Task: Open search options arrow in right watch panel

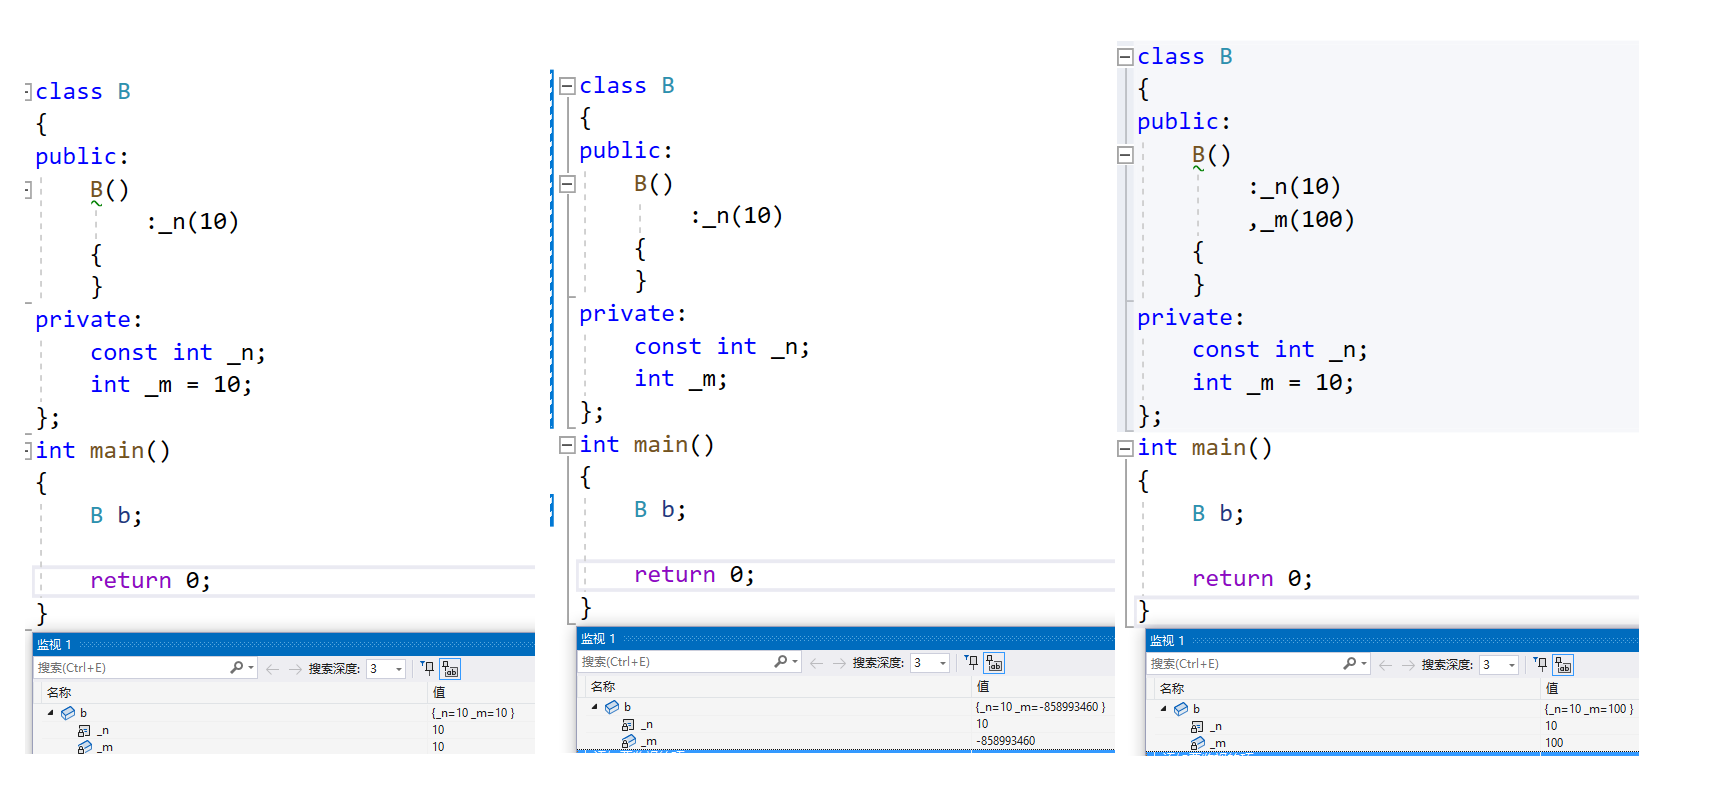Action: tap(1364, 664)
